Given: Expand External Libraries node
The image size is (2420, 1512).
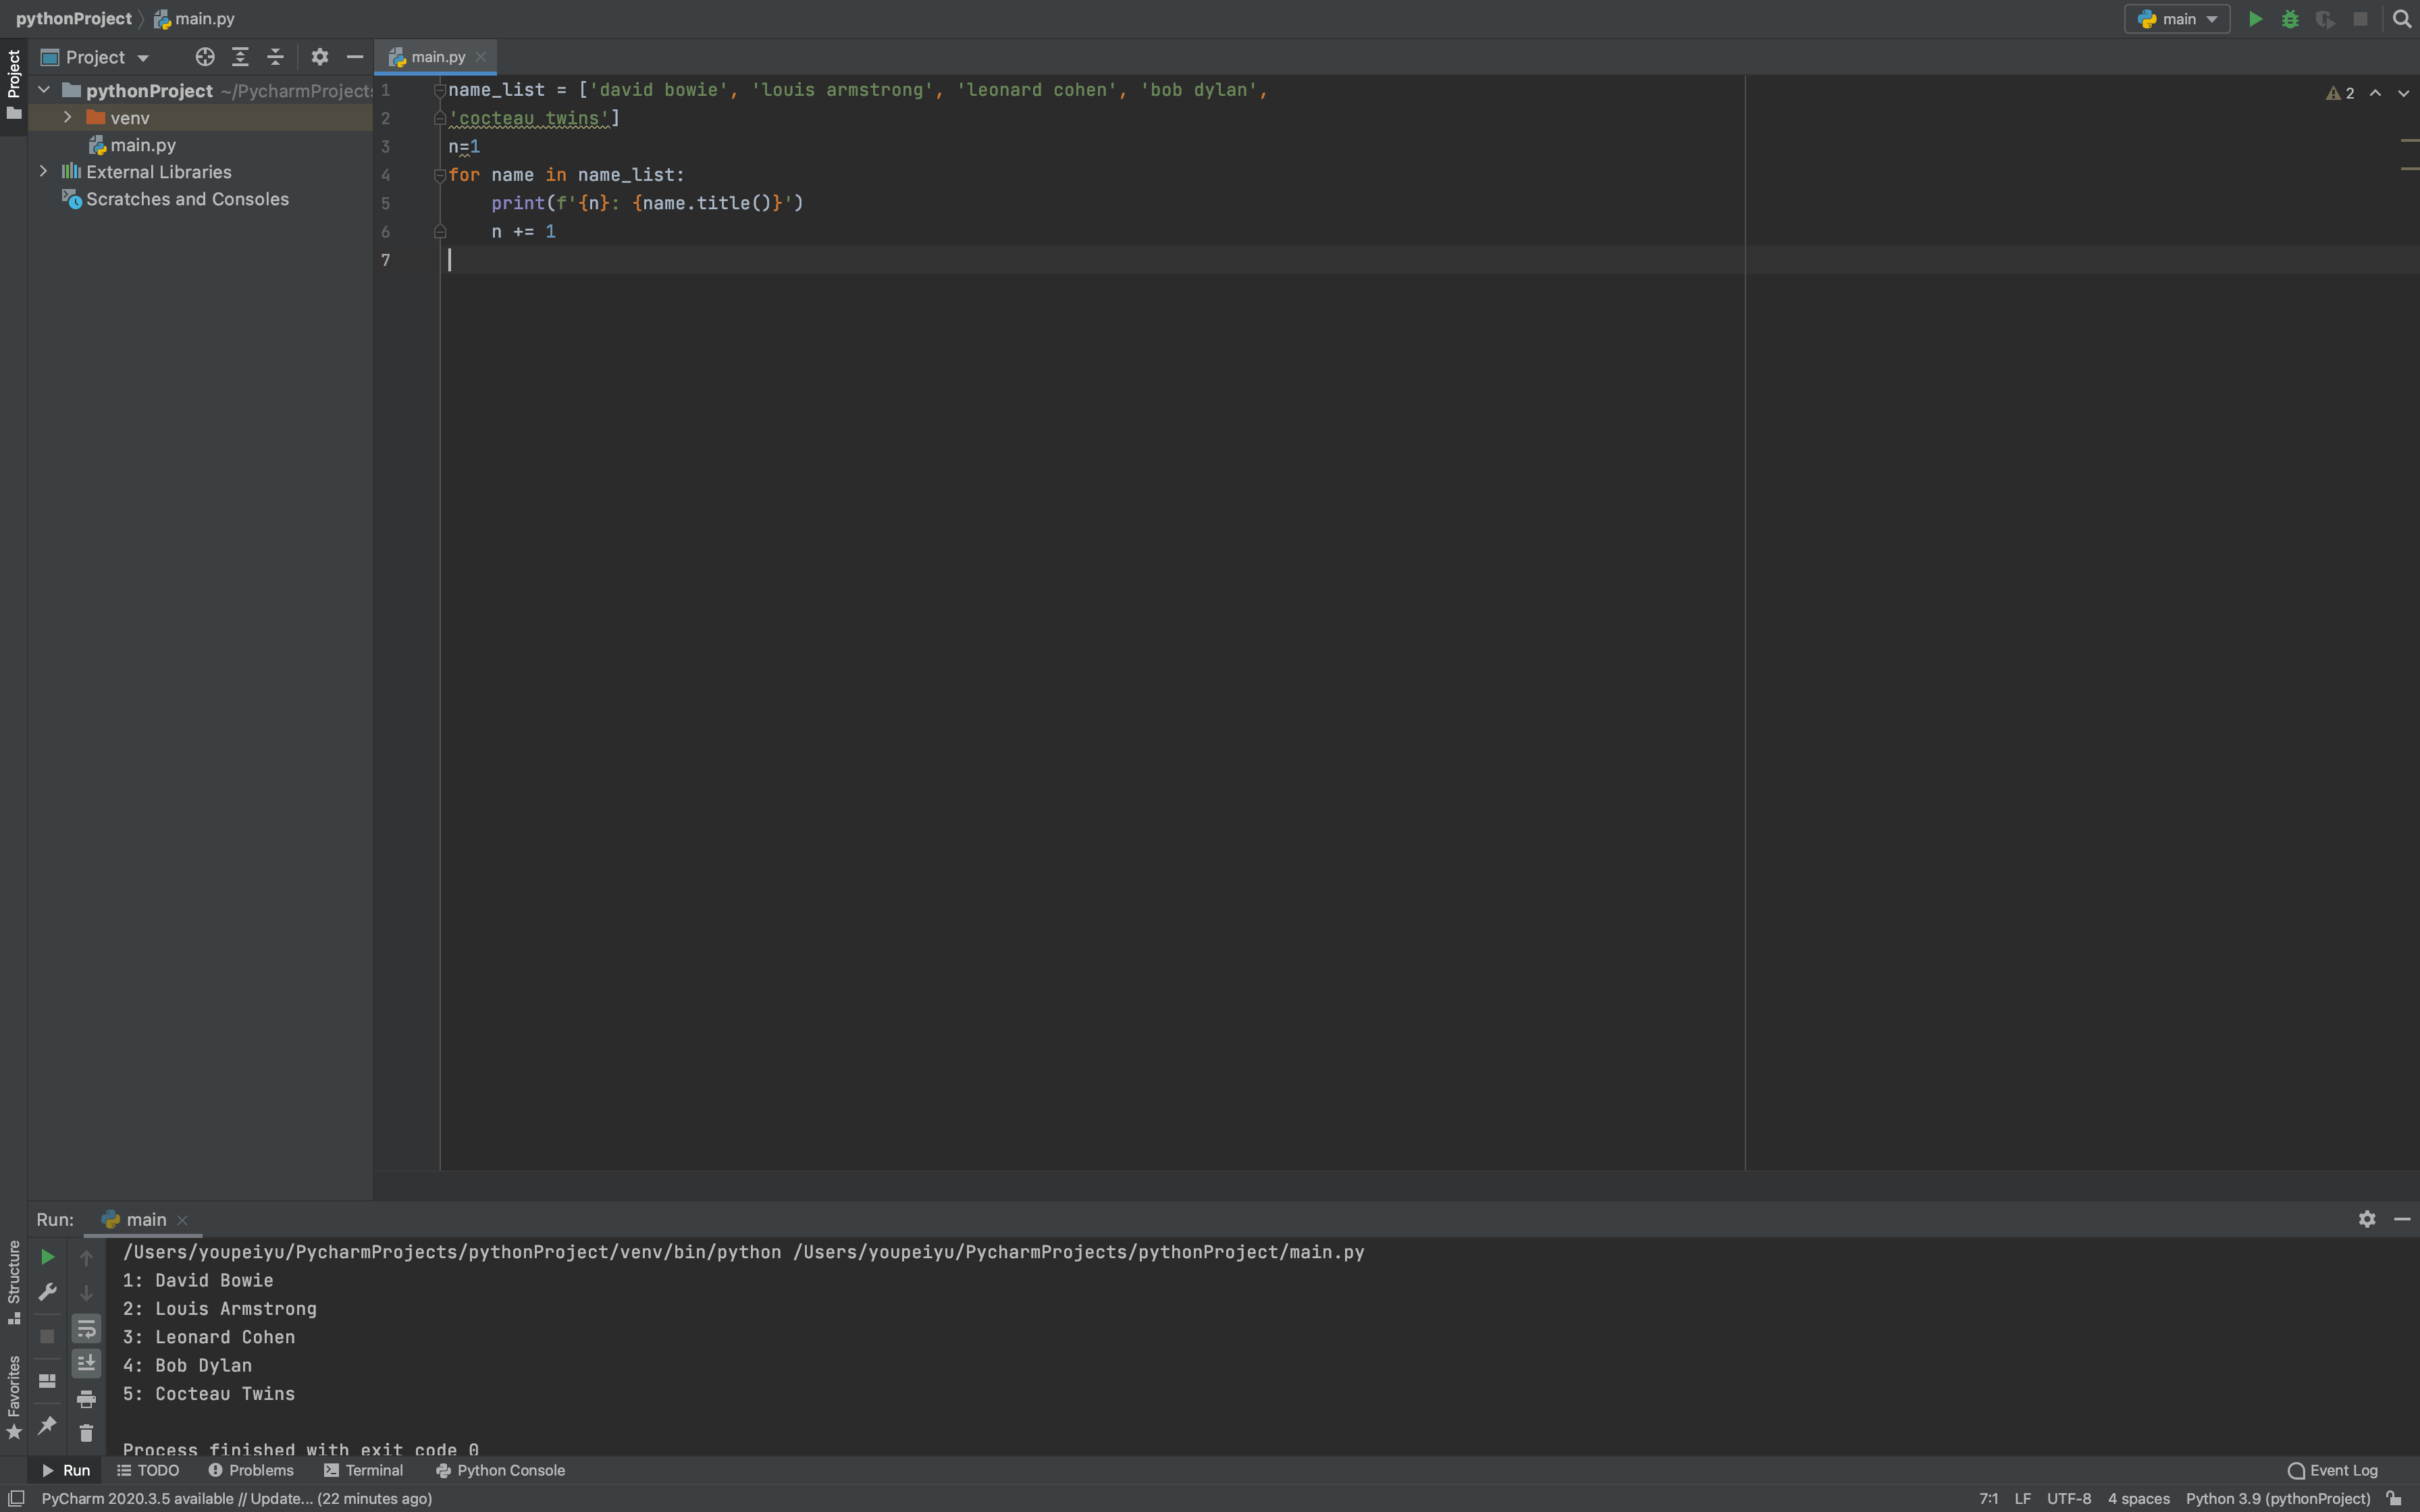Looking at the screenshot, I should point(43,172).
